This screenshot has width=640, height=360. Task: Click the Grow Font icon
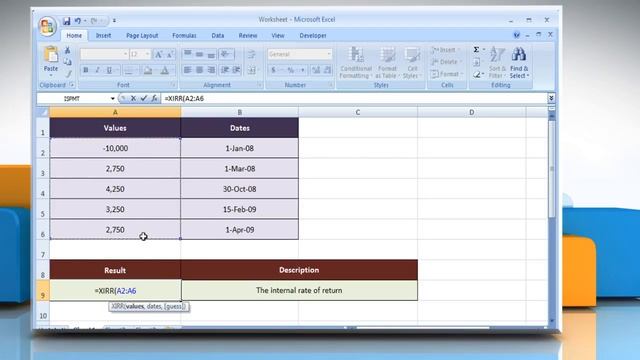(x=159, y=54)
